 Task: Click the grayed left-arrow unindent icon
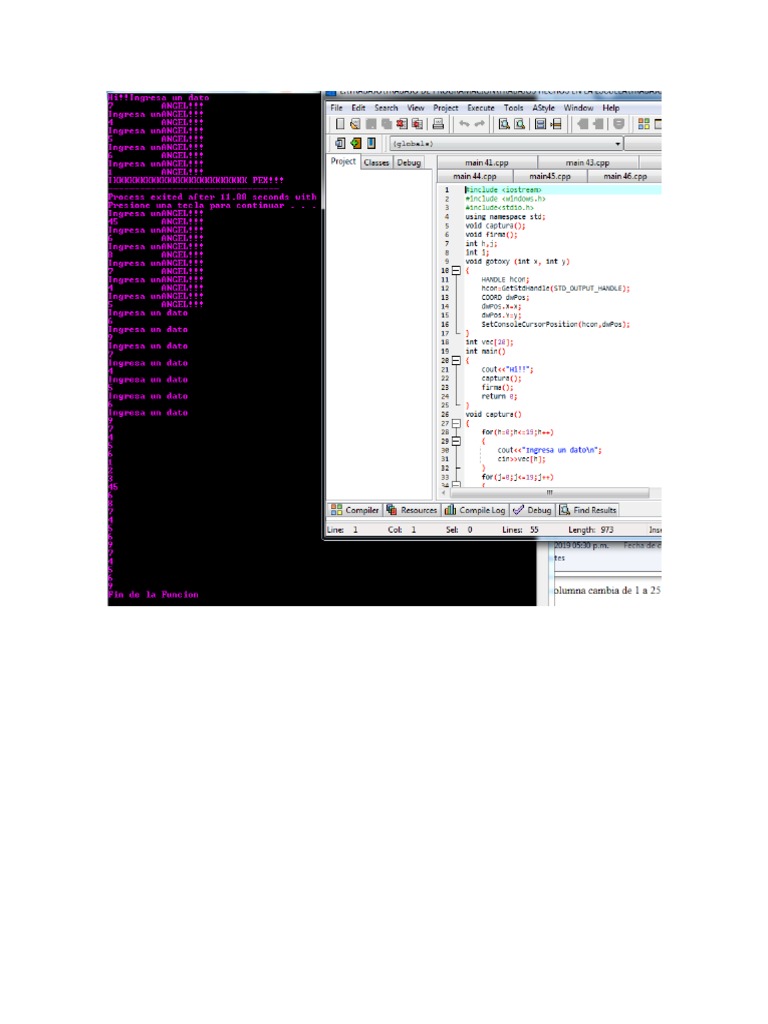583,123
